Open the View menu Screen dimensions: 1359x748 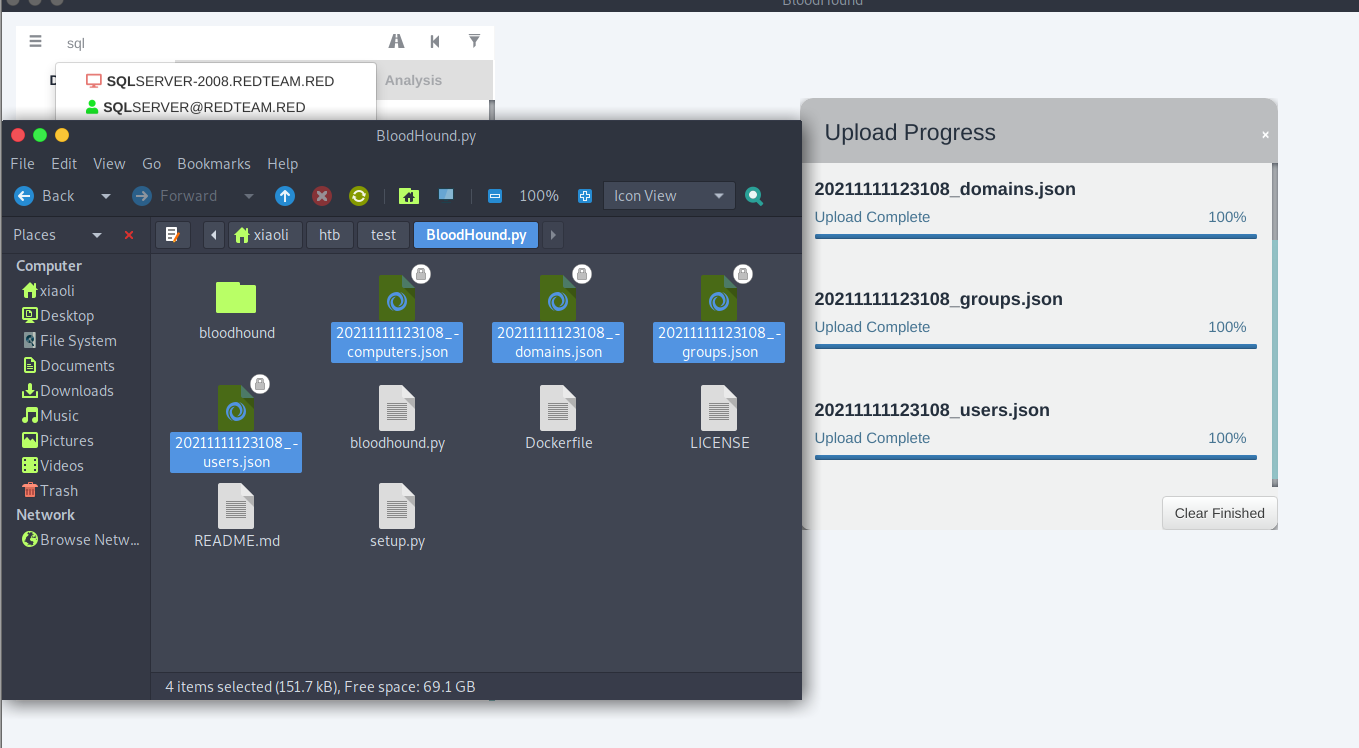tap(109, 164)
